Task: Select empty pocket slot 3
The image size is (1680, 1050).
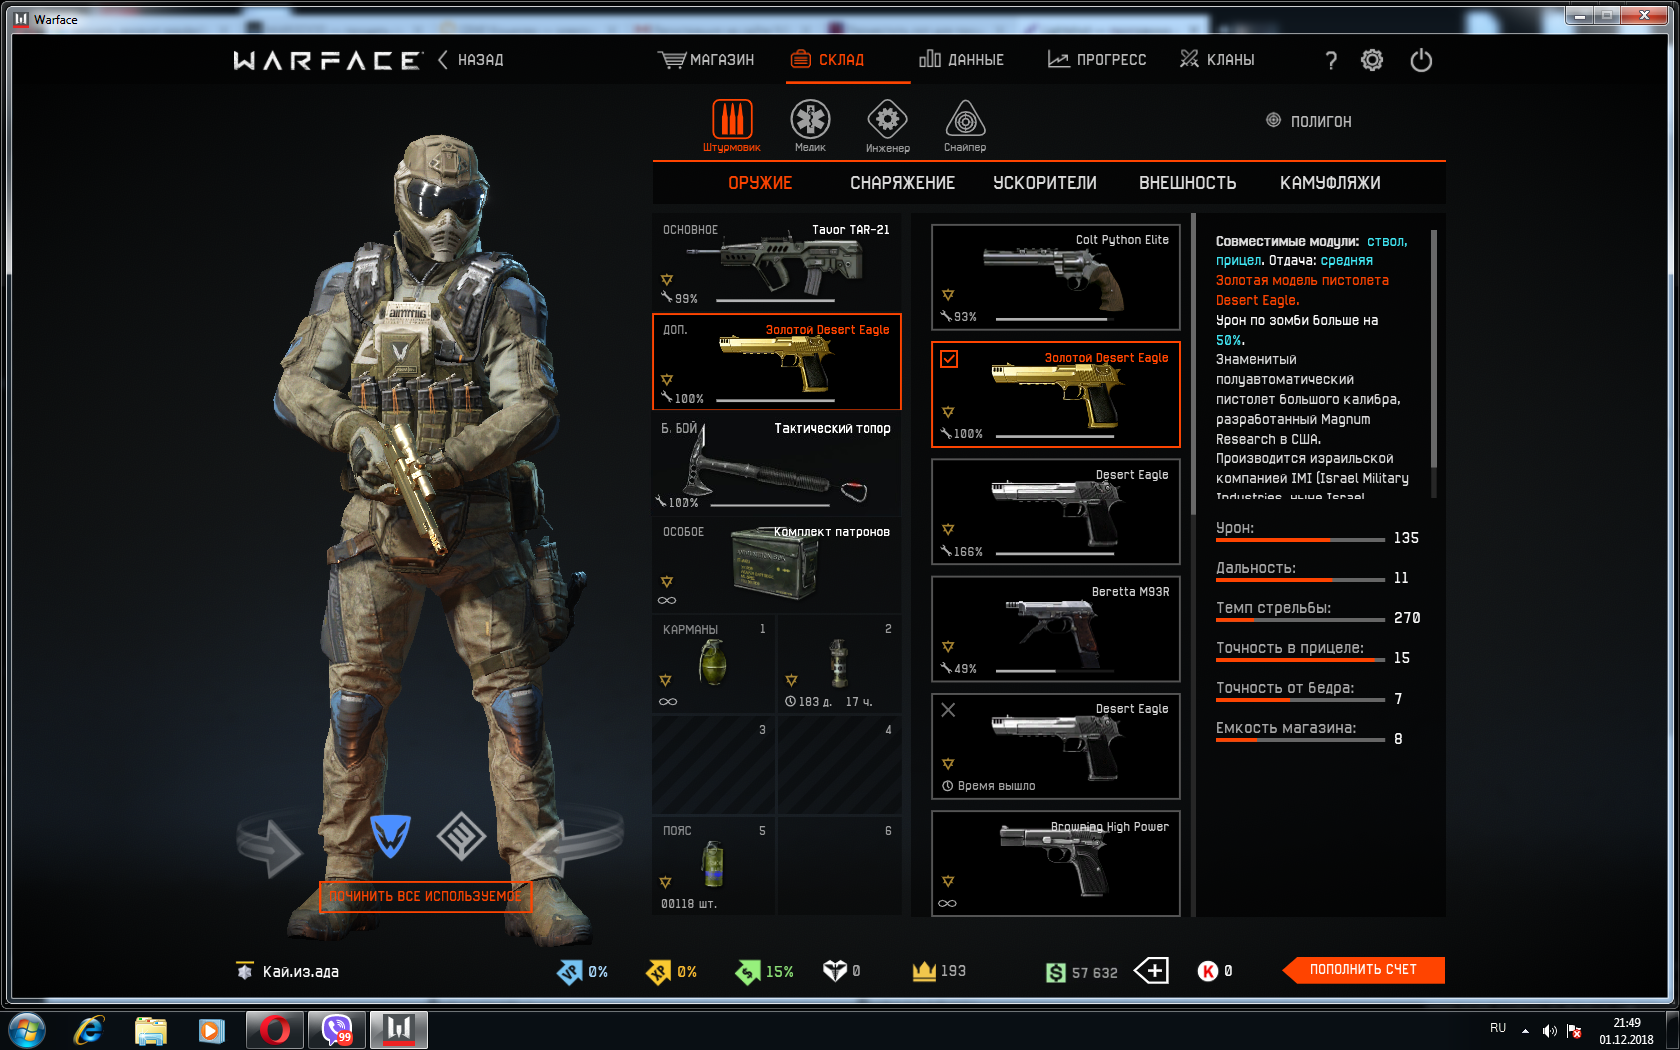Action: pyautogui.click(x=713, y=765)
